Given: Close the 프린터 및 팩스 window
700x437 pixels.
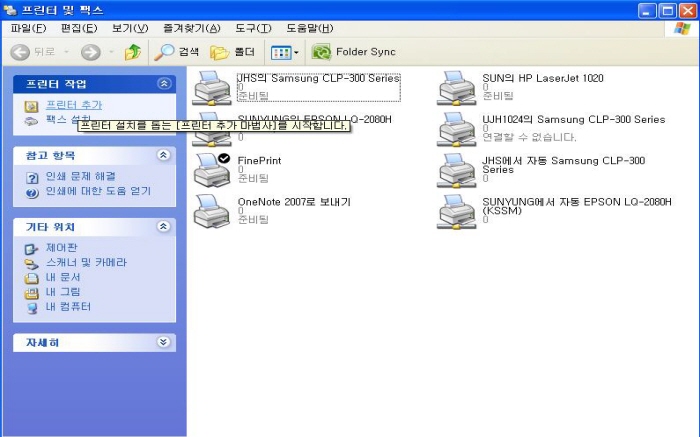Looking at the screenshot, I should coord(688,11).
